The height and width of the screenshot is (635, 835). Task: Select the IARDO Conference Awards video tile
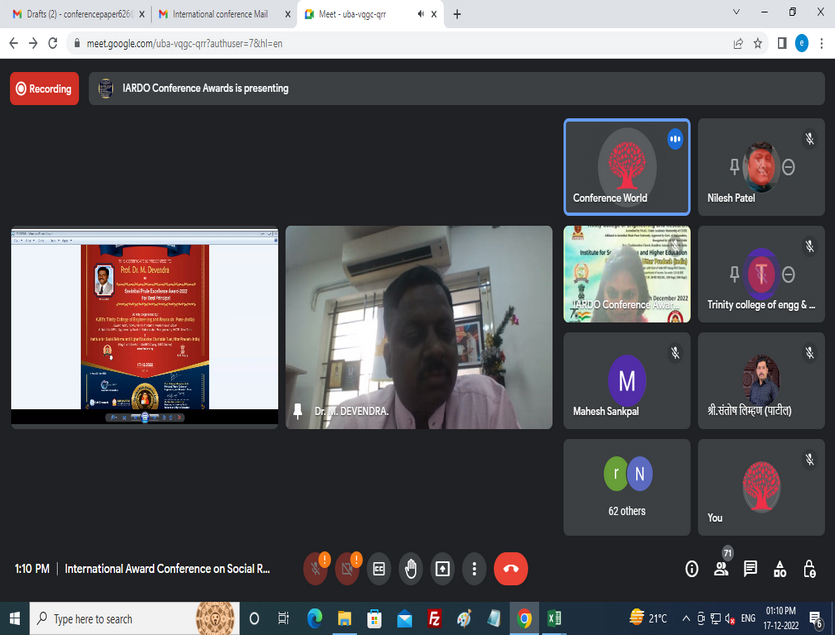point(627,274)
